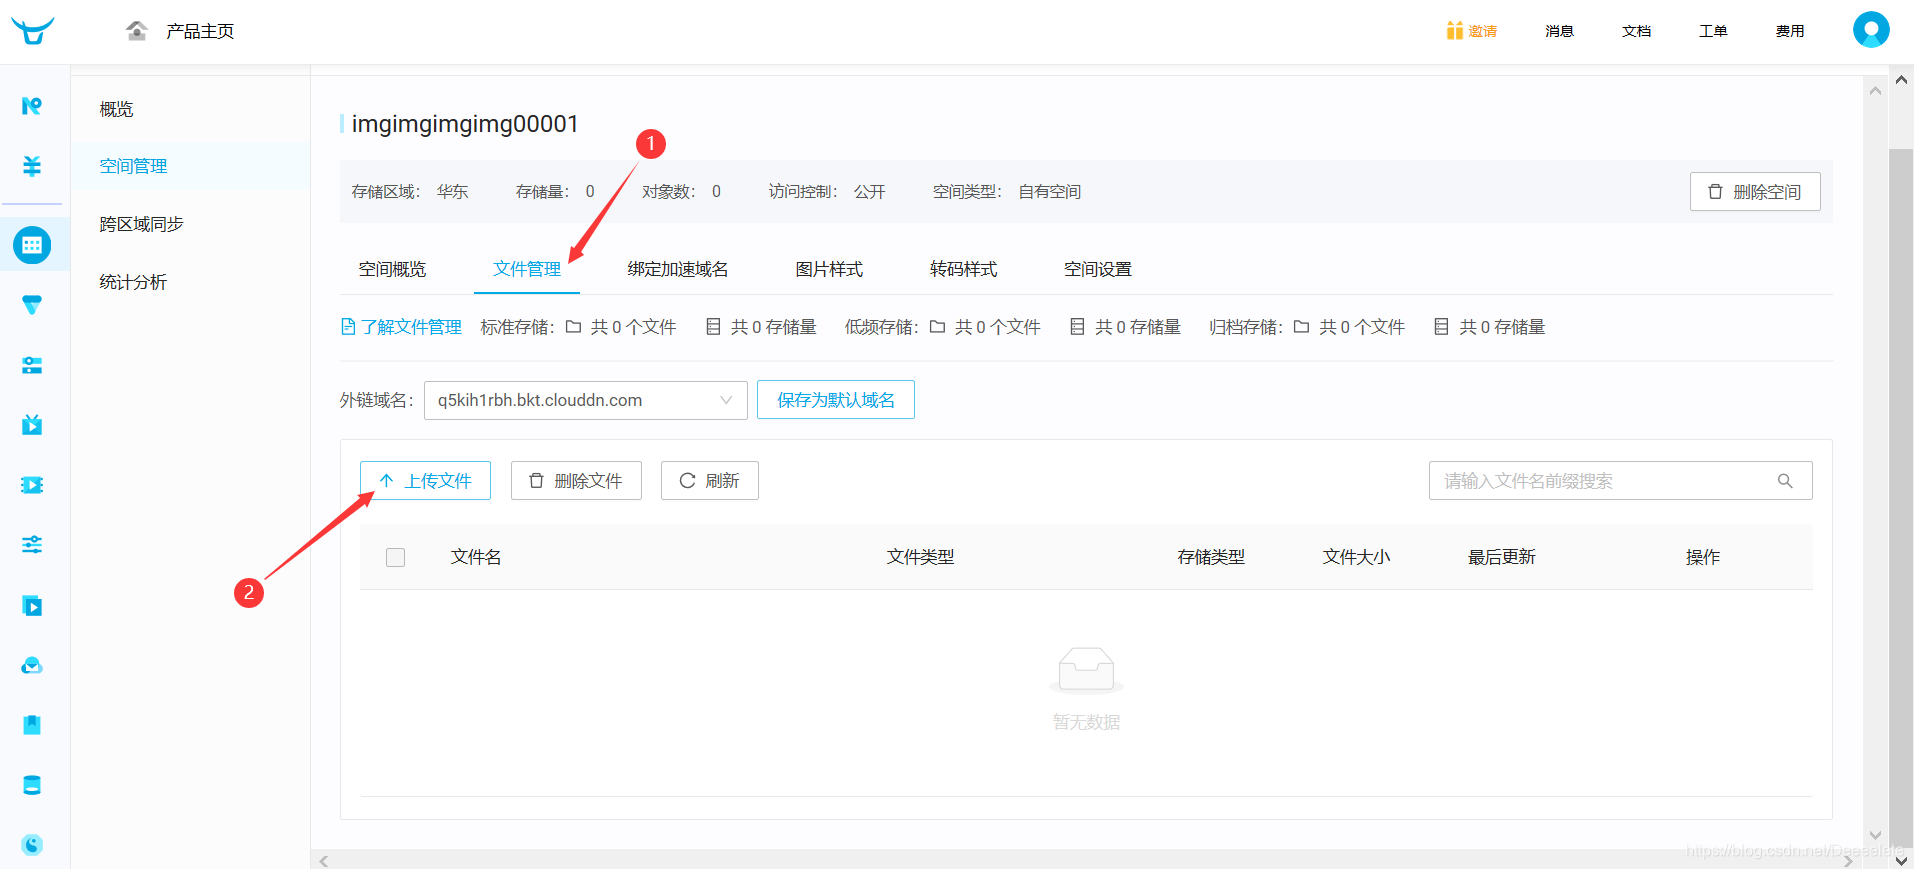Click the 上传文件 button
The height and width of the screenshot is (869, 1914).
[425, 481]
